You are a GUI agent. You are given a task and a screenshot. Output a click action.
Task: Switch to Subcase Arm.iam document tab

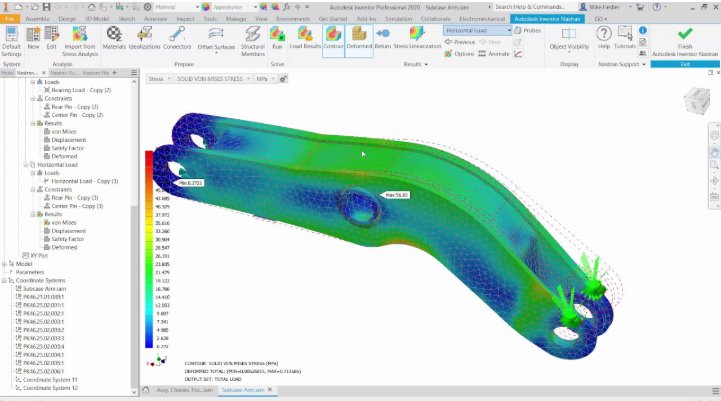tap(243, 390)
